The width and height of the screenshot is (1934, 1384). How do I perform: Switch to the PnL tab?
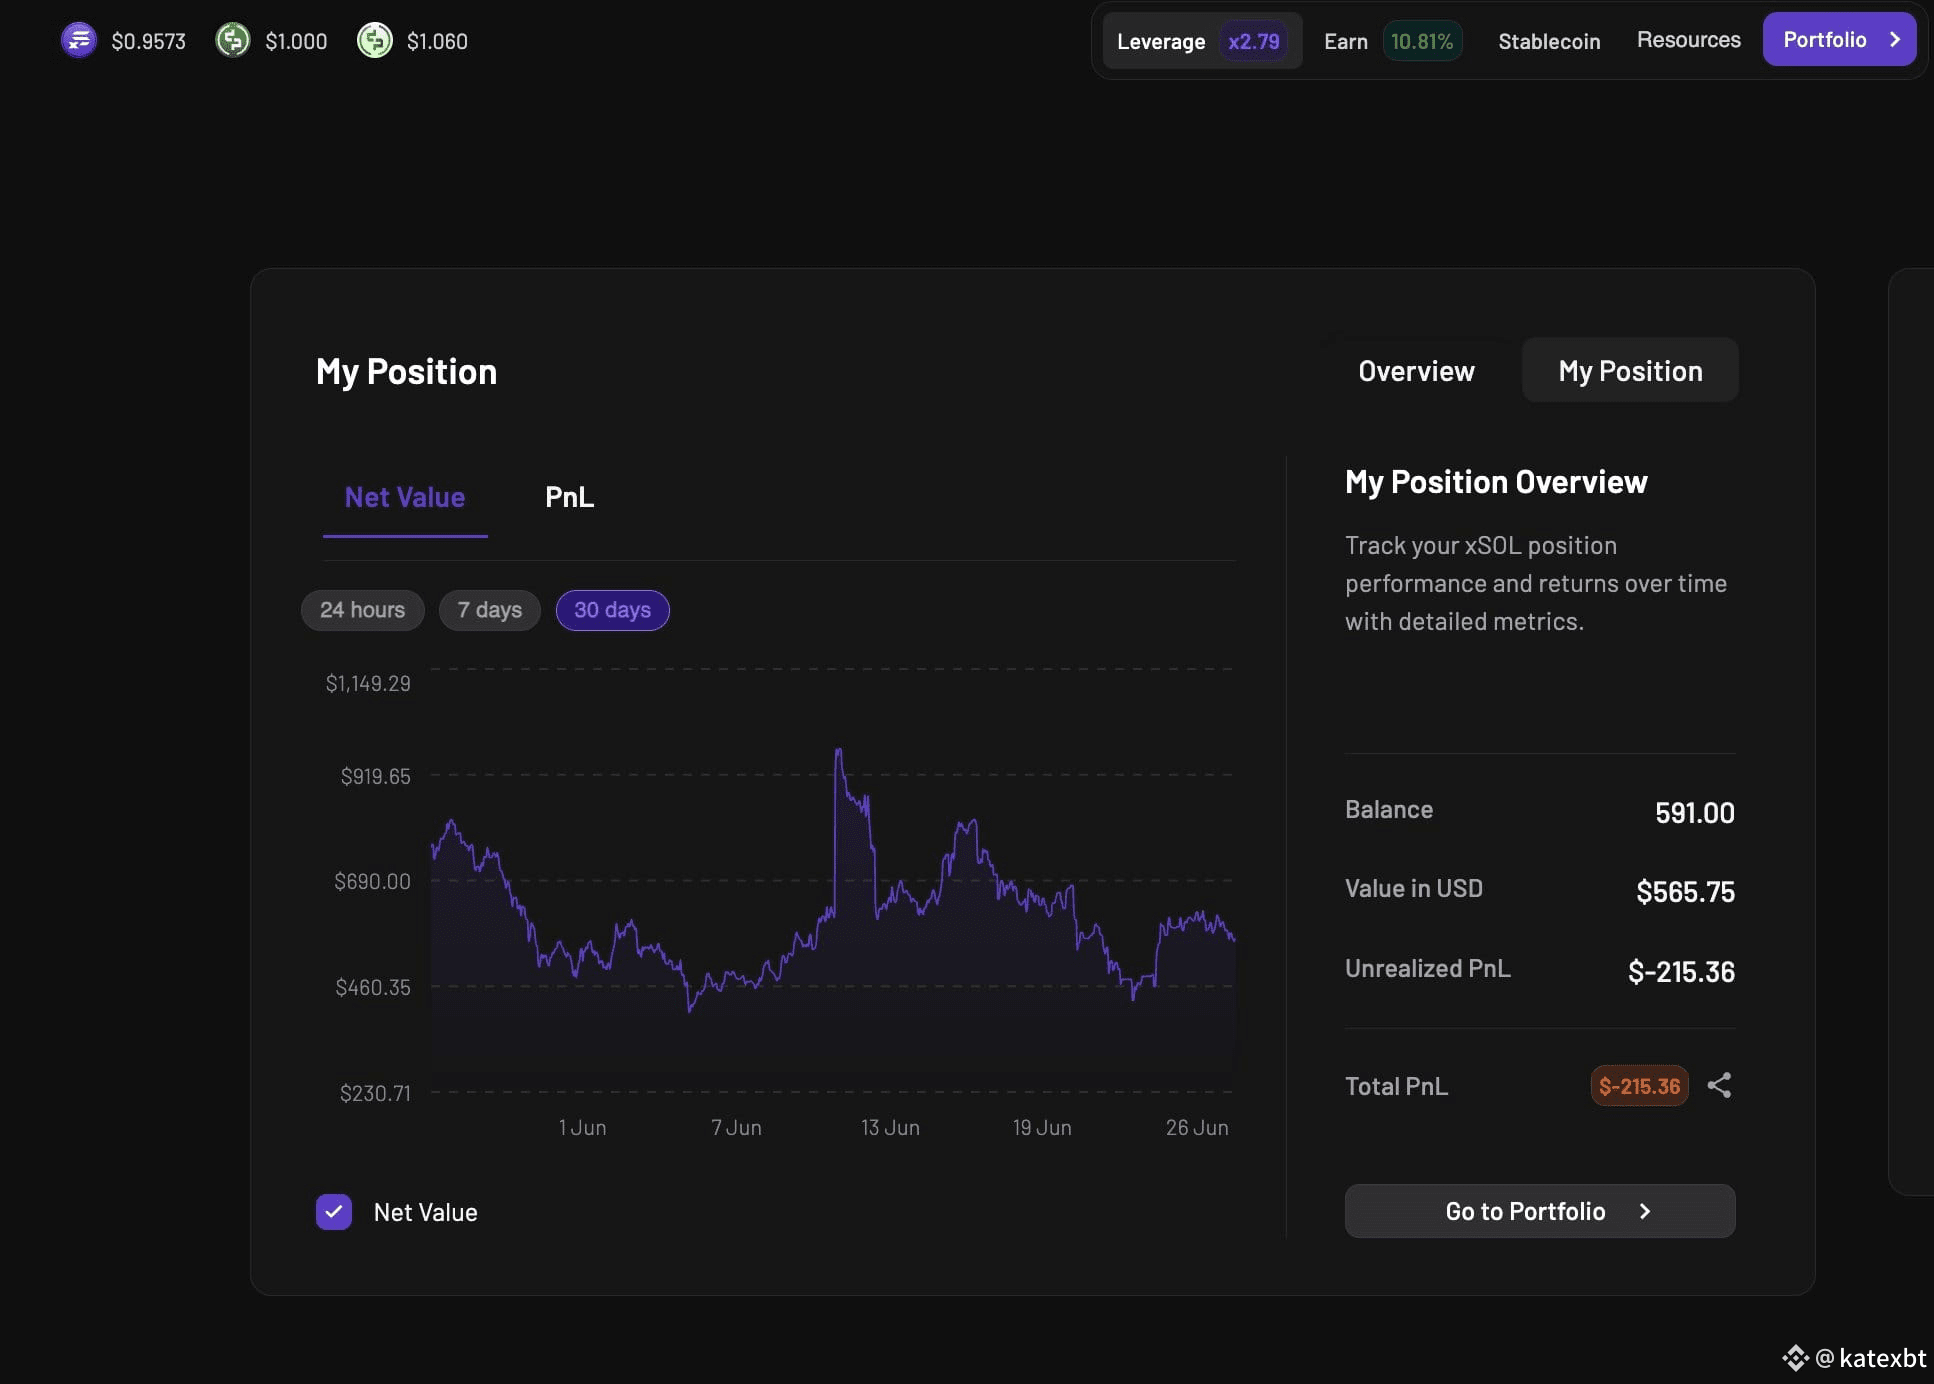pyautogui.click(x=569, y=497)
